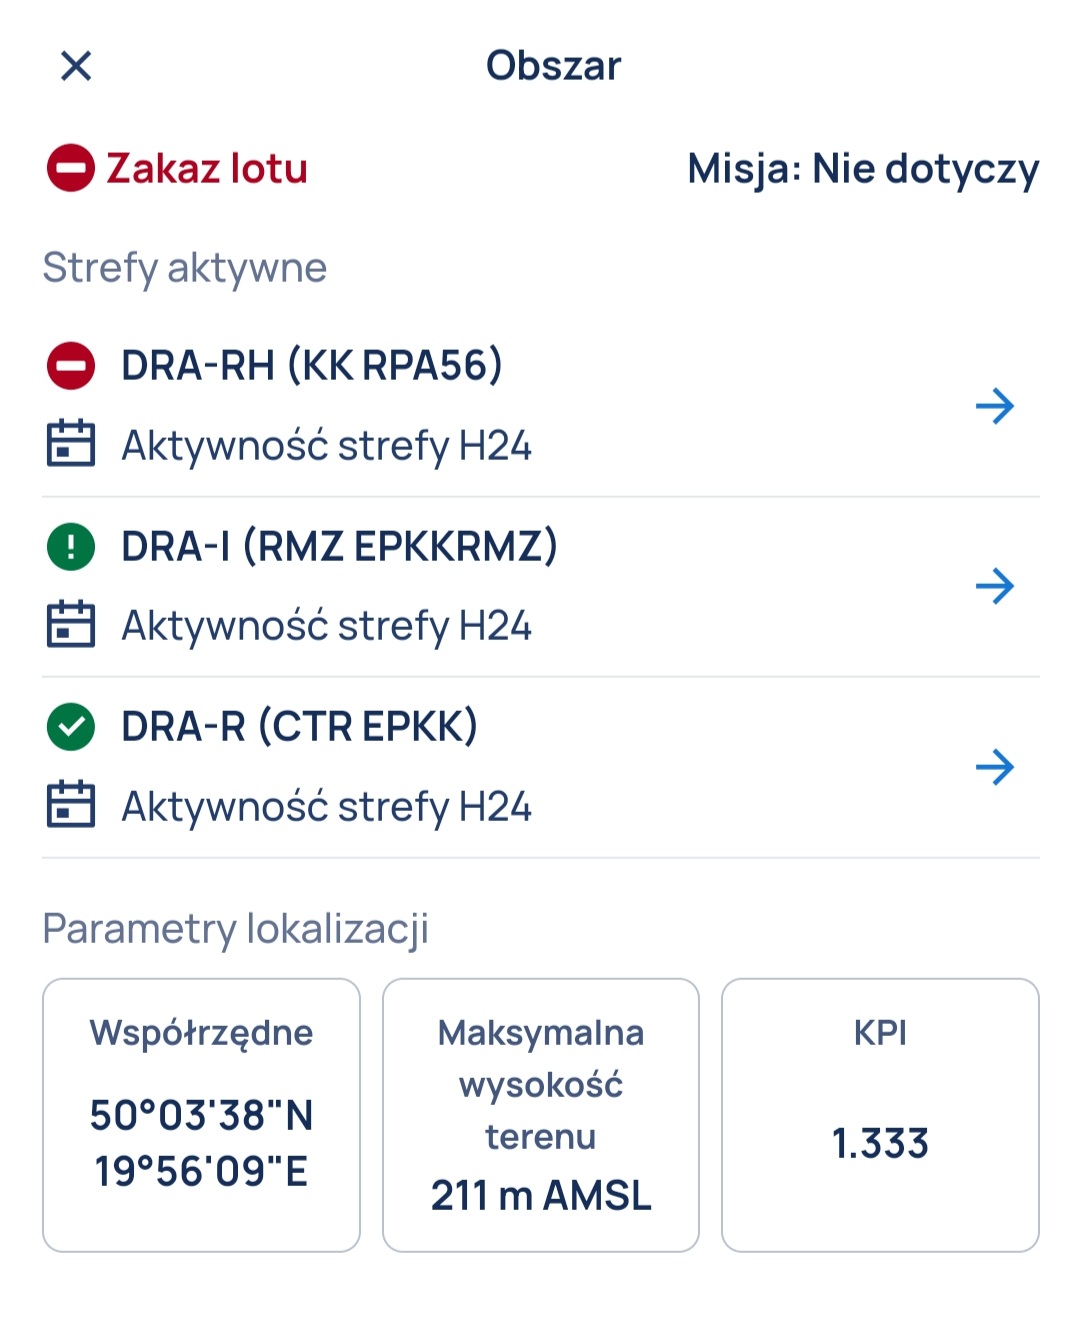Close the Obszar panel with X
Image resolution: width=1080 pixels, height=1337 pixels.
tap(76, 66)
